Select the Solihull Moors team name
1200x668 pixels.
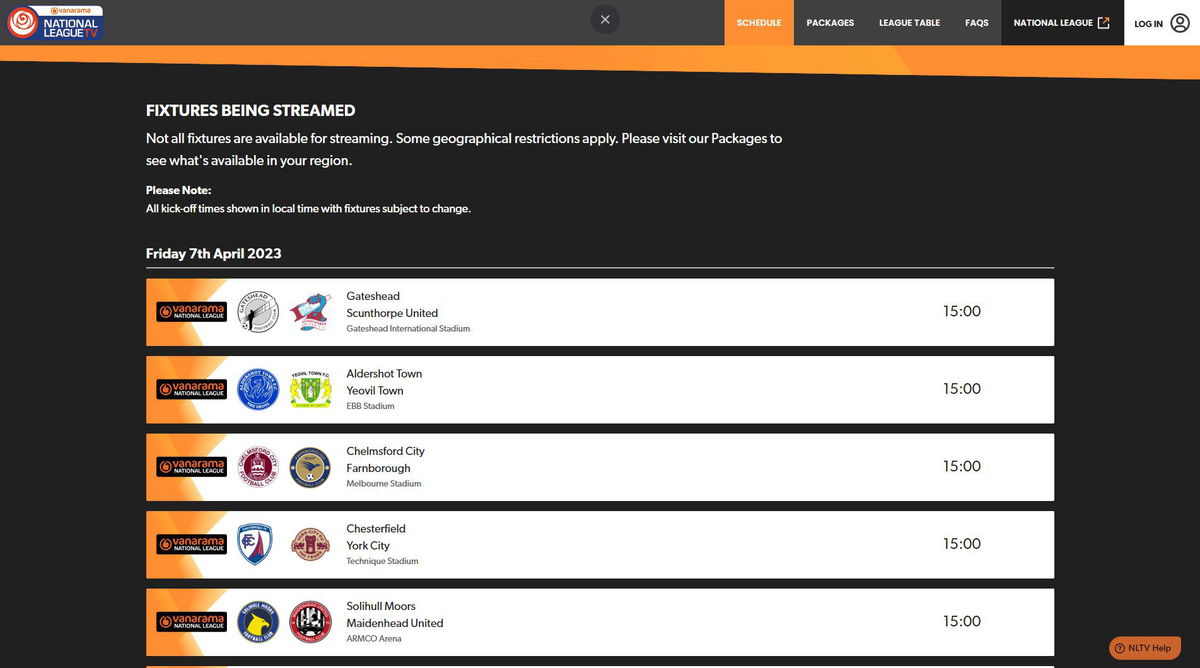point(381,606)
